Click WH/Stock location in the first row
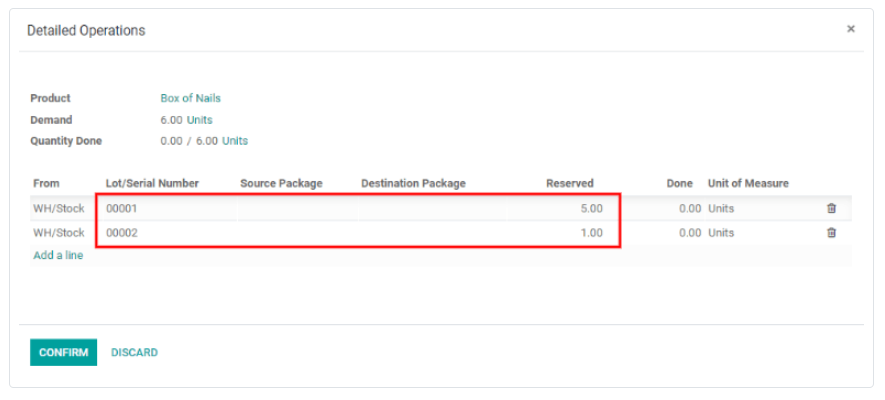The image size is (885, 400). [x=59, y=209]
